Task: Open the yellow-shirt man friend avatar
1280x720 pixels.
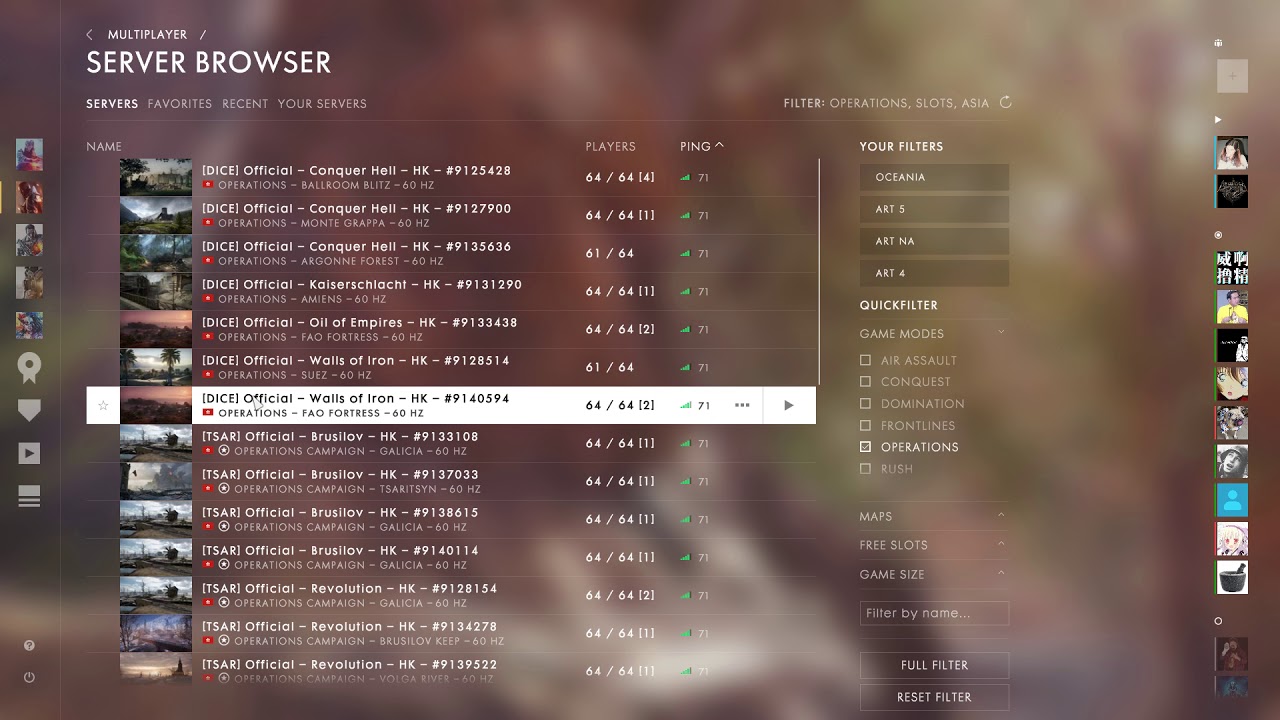Action: pyautogui.click(x=1232, y=307)
